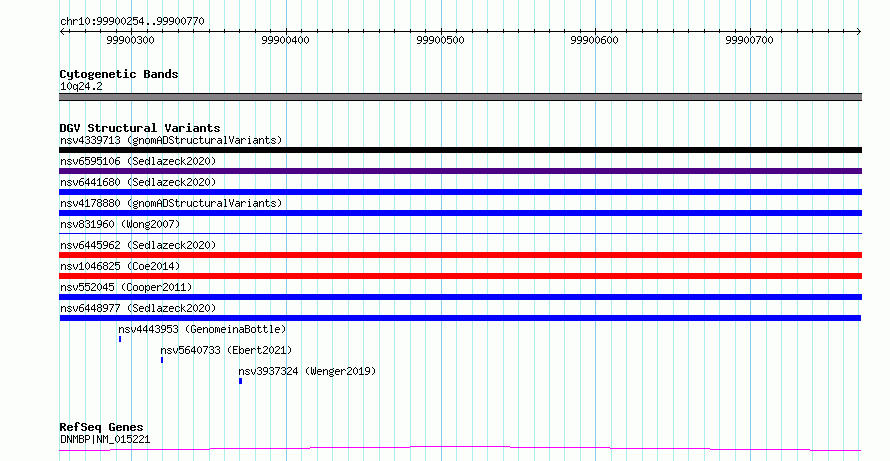Select the magenta DNMBP gene line

click(460, 449)
